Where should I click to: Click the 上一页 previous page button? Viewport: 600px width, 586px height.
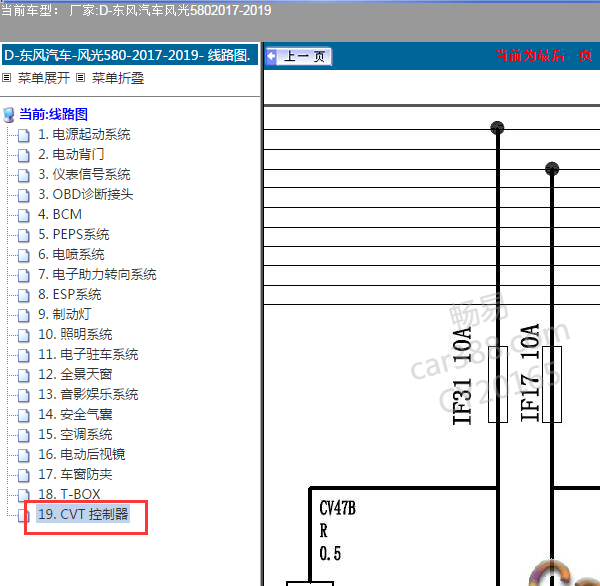coord(298,57)
